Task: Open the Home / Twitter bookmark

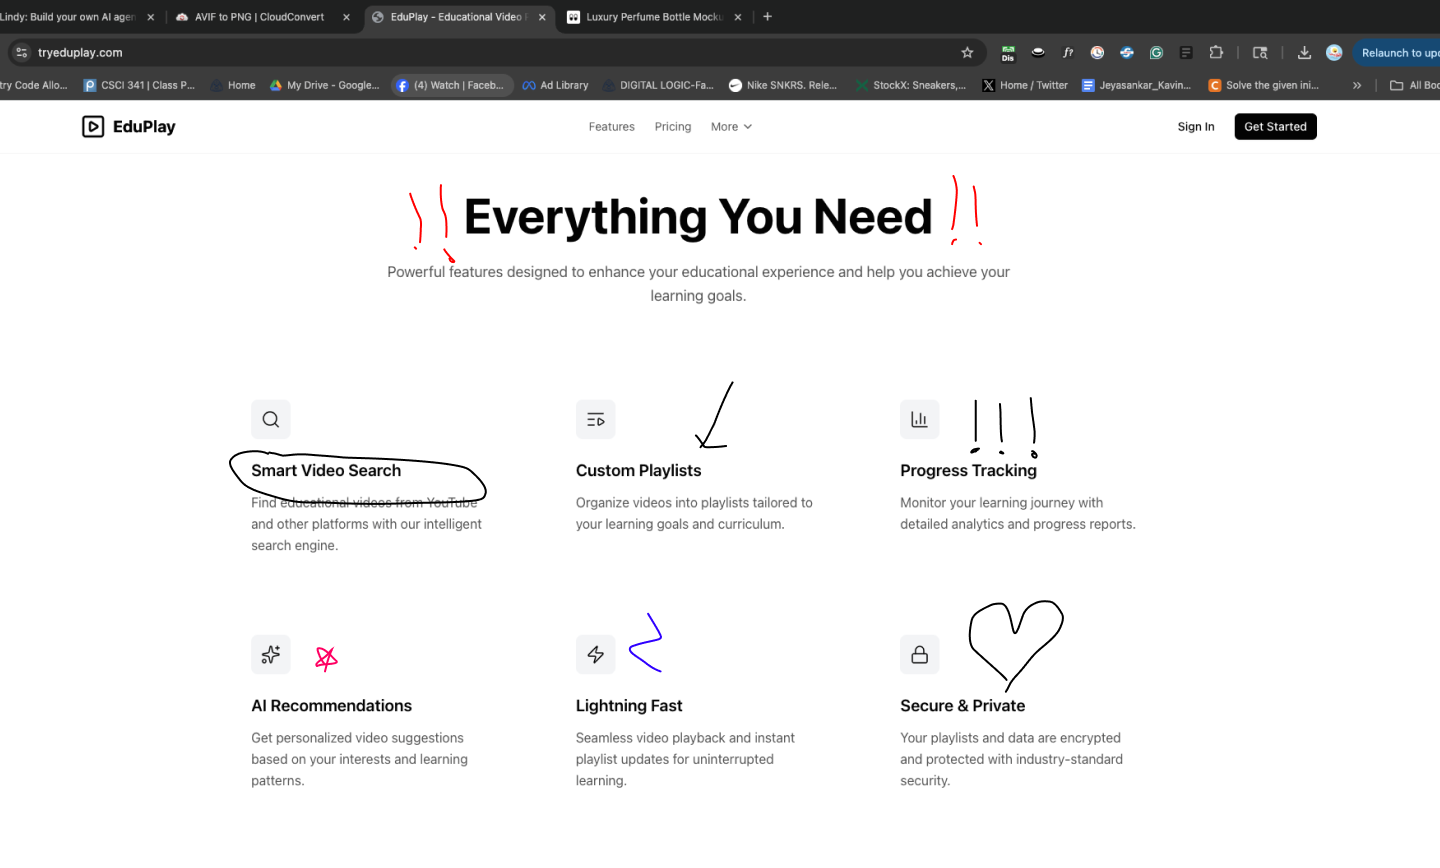Action: click(x=1025, y=85)
